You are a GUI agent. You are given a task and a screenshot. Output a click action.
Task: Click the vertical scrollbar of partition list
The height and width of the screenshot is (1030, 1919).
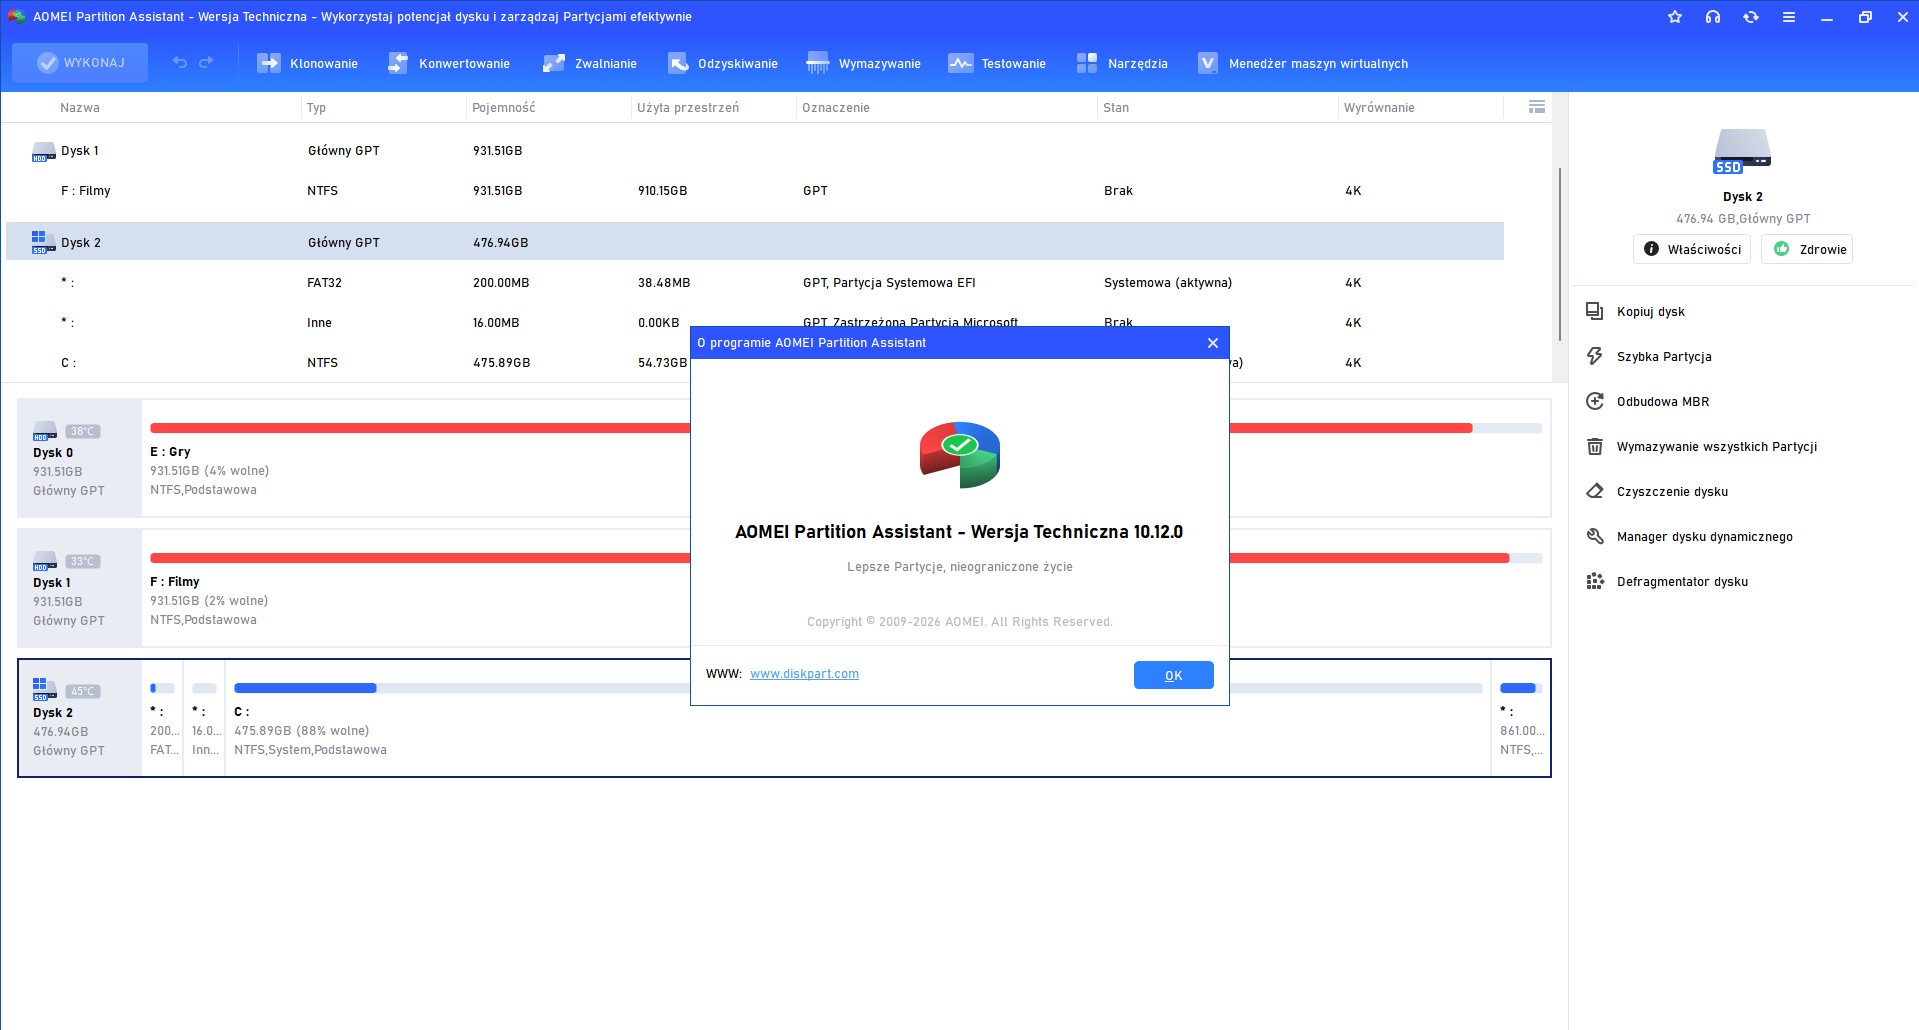point(1560,253)
